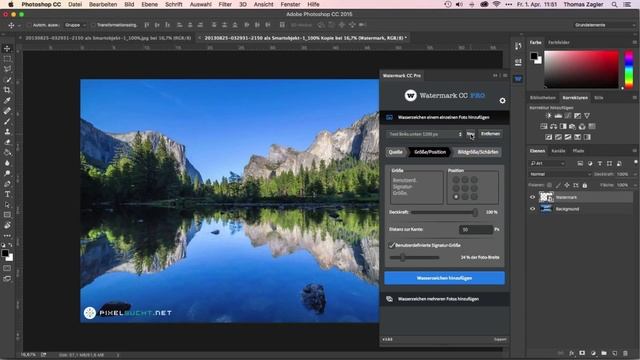Select the bottom-left position radio button
Screen dimensions: 640x360
click(456, 197)
